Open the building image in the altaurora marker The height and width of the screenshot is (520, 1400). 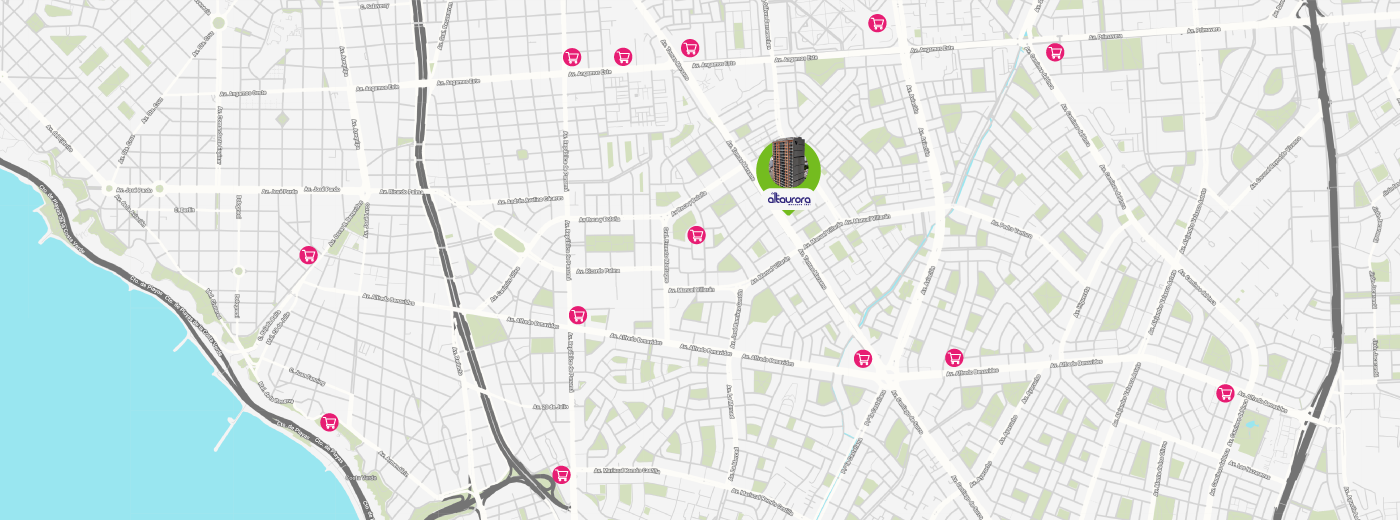click(788, 162)
